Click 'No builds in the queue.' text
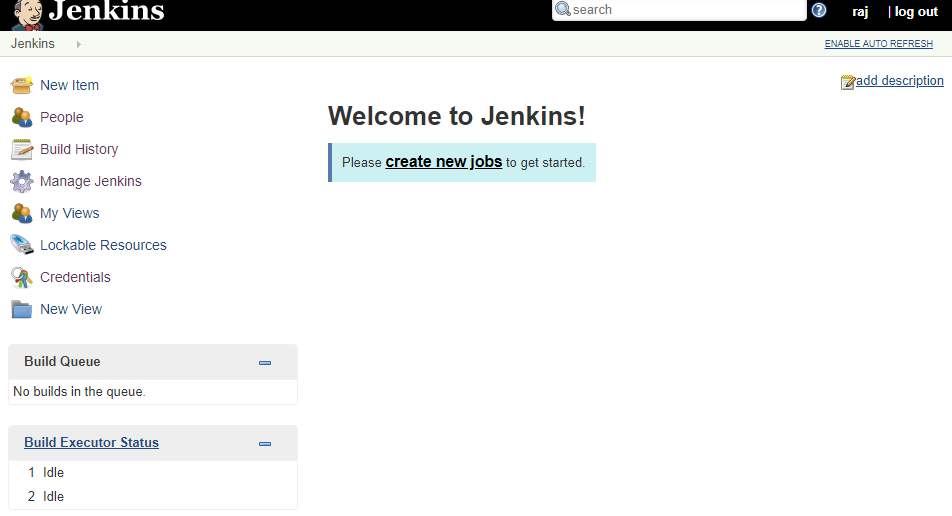952x516 pixels. tap(80, 392)
